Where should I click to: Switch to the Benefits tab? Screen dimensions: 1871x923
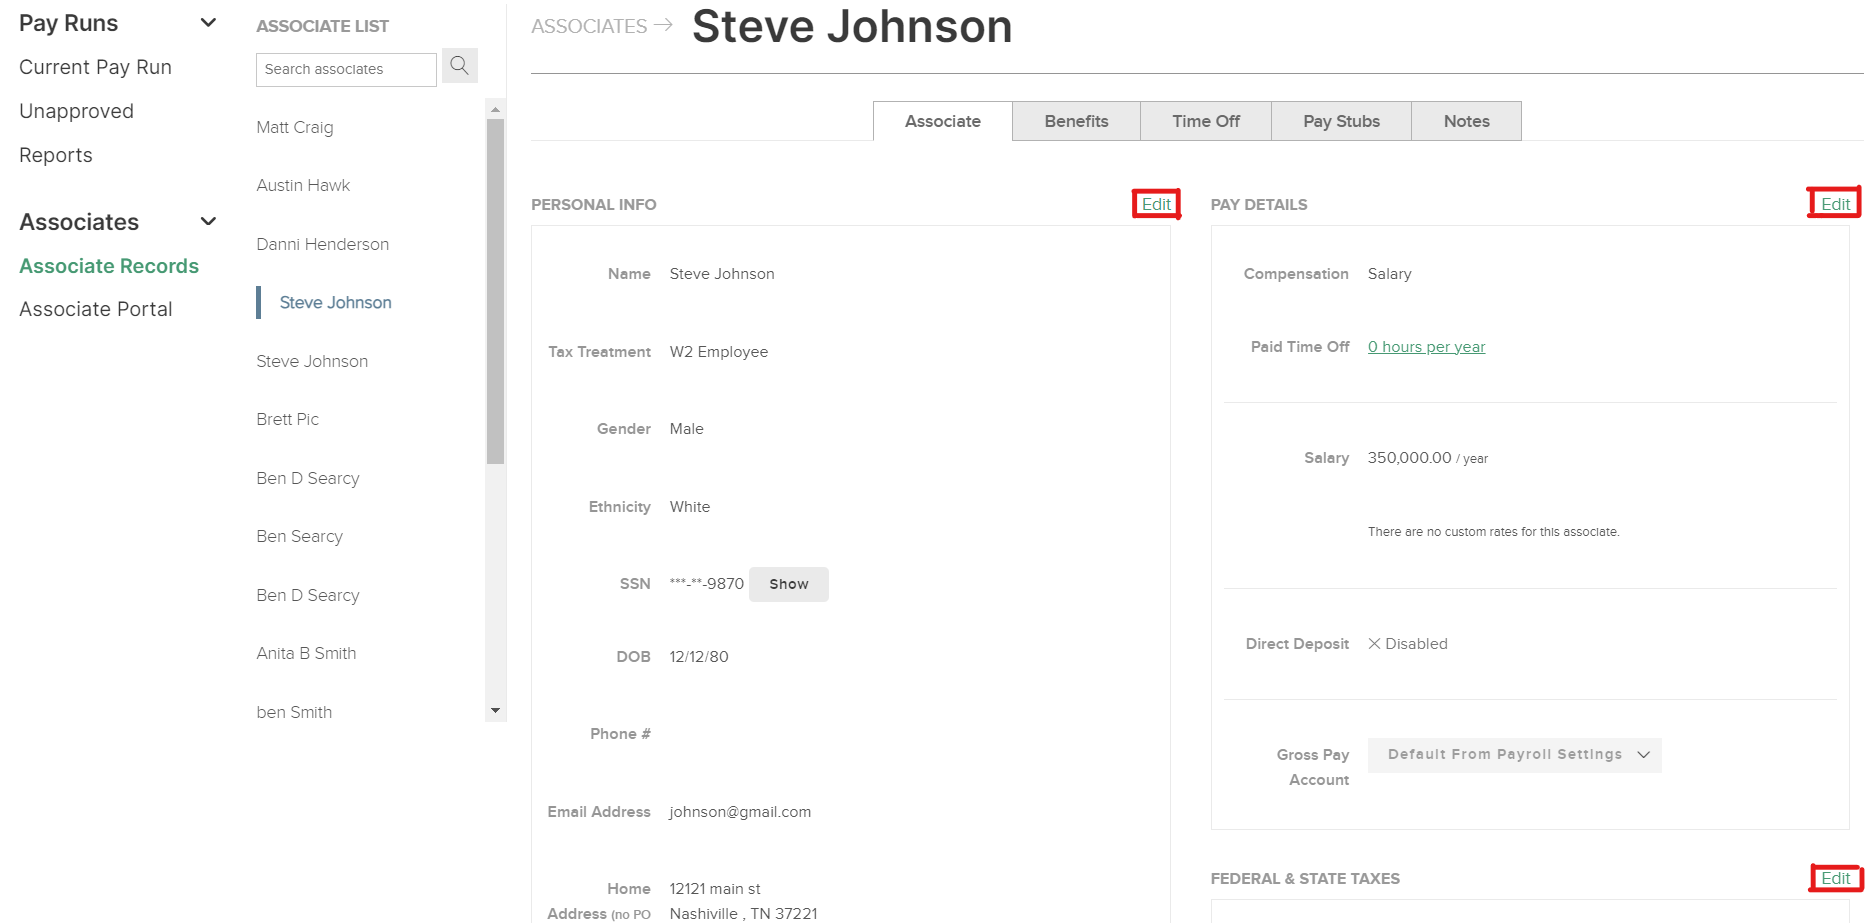[1076, 120]
